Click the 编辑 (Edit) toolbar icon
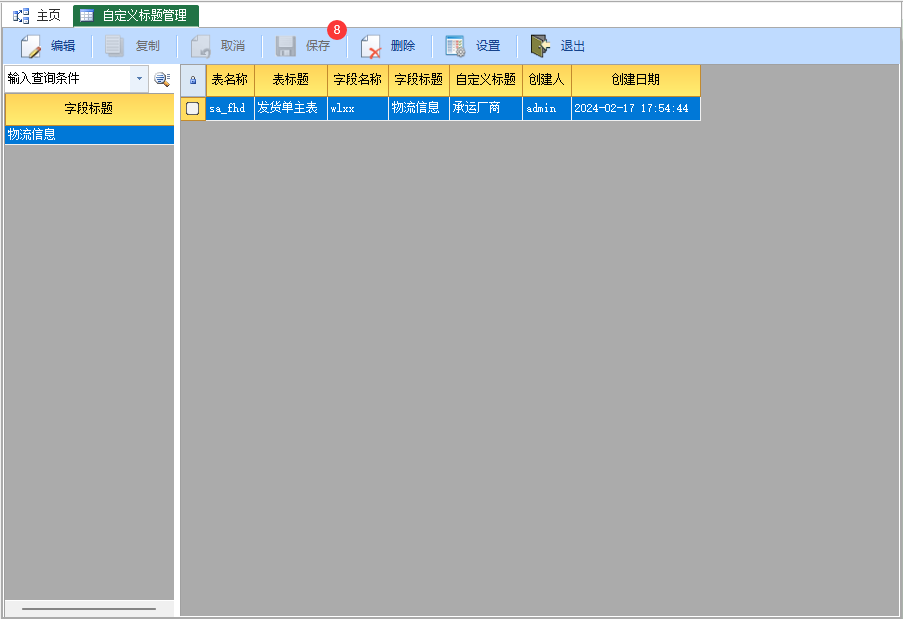The width and height of the screenshot is (903, 619). (31, 46)
